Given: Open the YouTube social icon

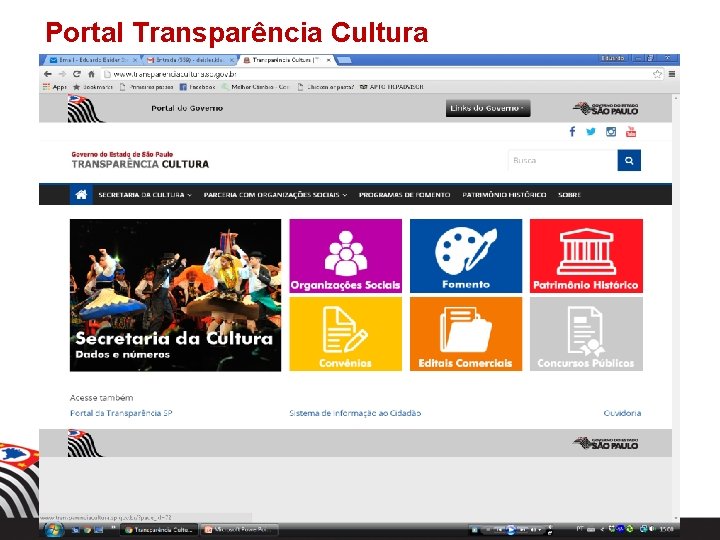Looking at the screenshot, I should click(x=631, y=132).
